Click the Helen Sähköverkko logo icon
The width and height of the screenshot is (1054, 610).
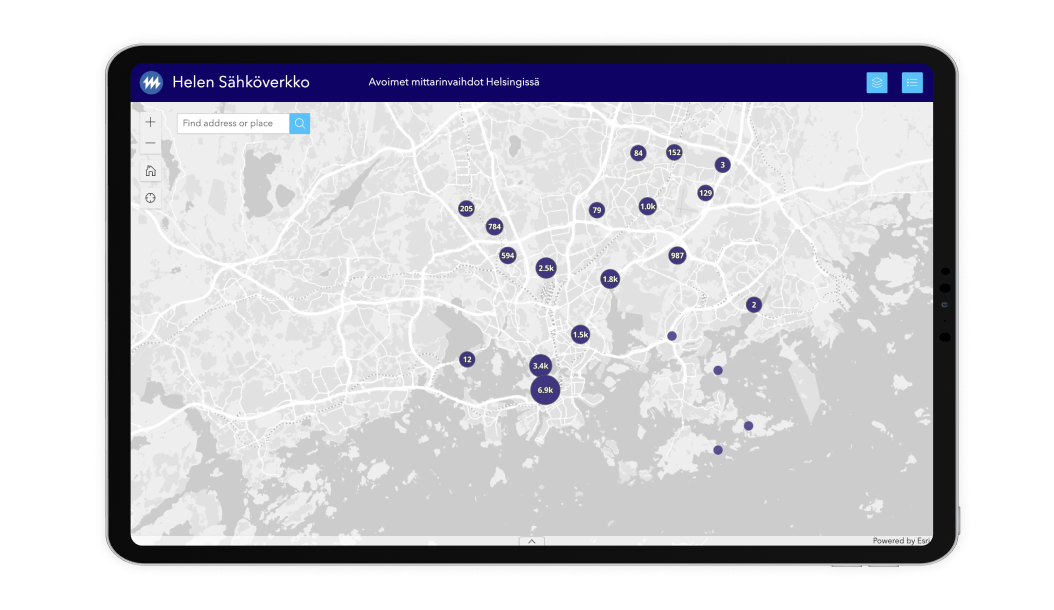[x=151, y=83]
